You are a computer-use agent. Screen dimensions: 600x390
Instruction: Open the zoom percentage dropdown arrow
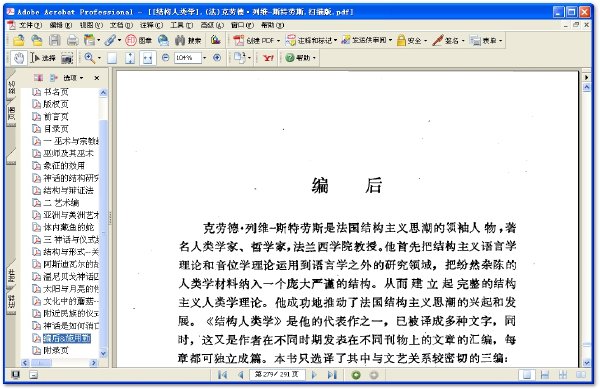point(204,58)
